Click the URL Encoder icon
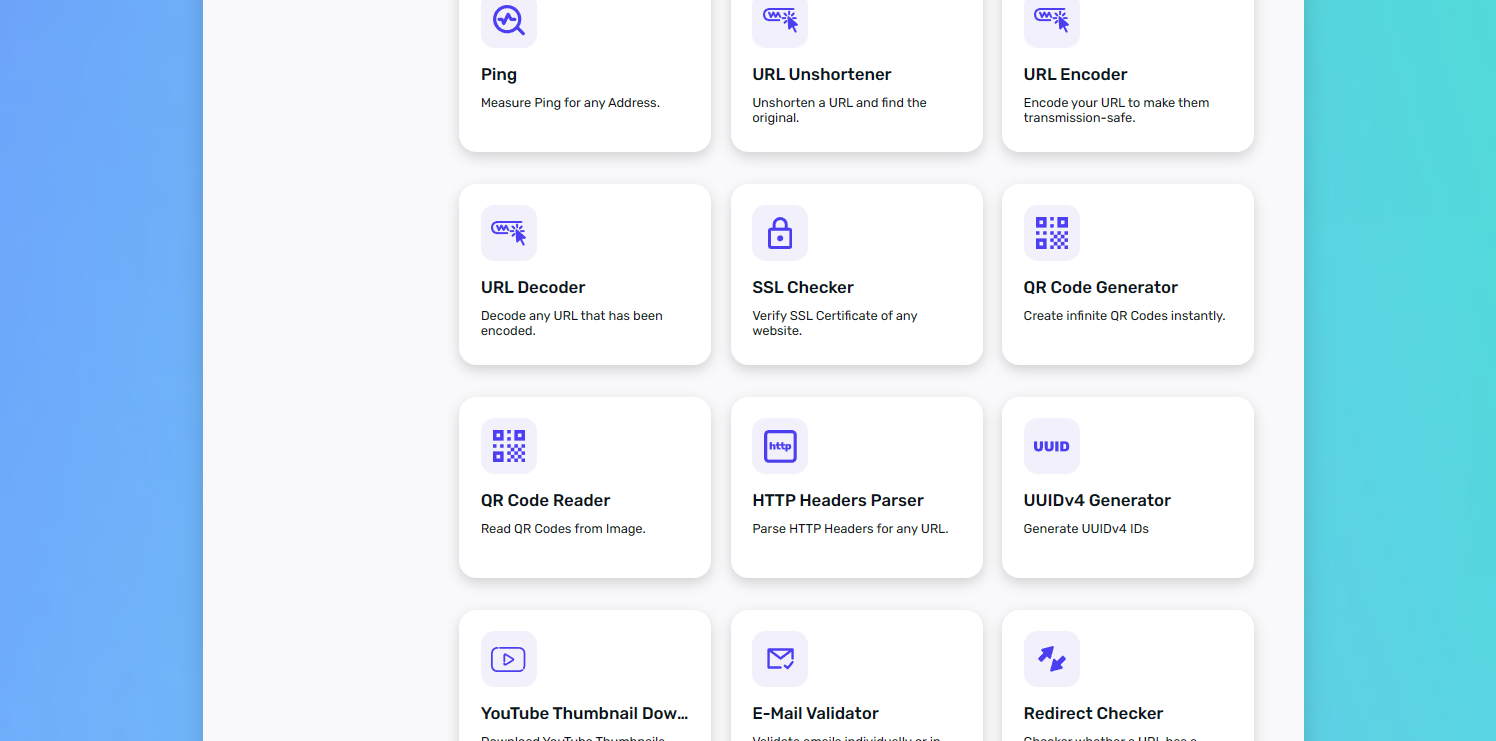Screen dimensions: 1496x741 point(1051,20)
